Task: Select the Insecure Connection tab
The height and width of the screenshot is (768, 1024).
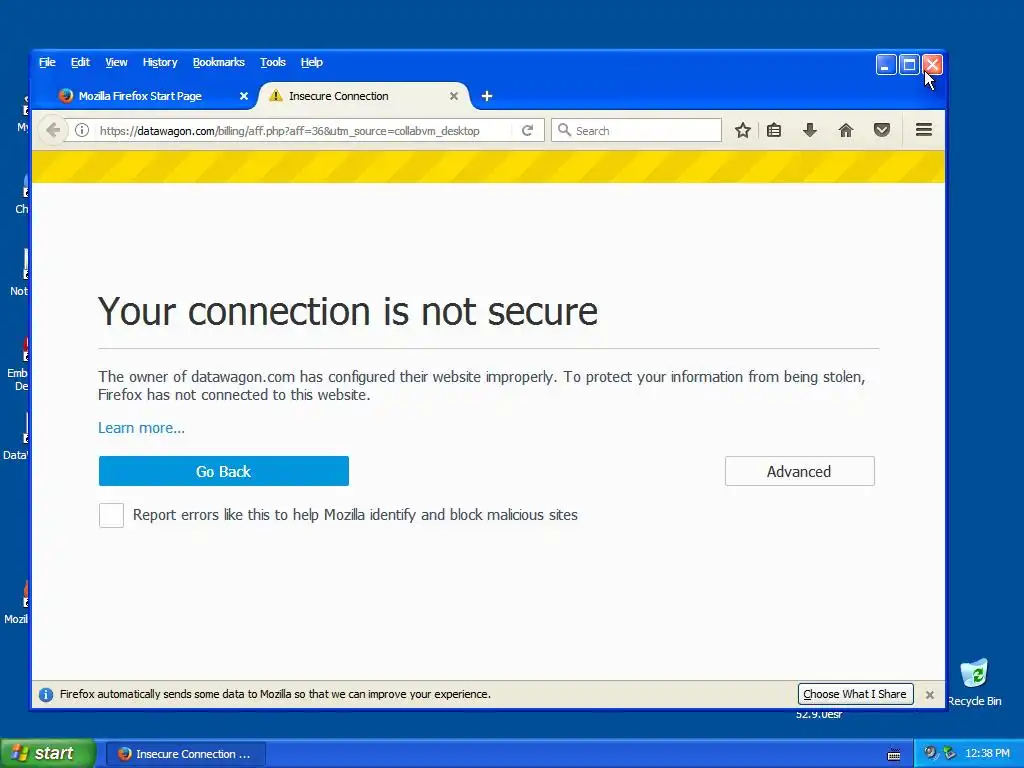Action: click(364, 96)
